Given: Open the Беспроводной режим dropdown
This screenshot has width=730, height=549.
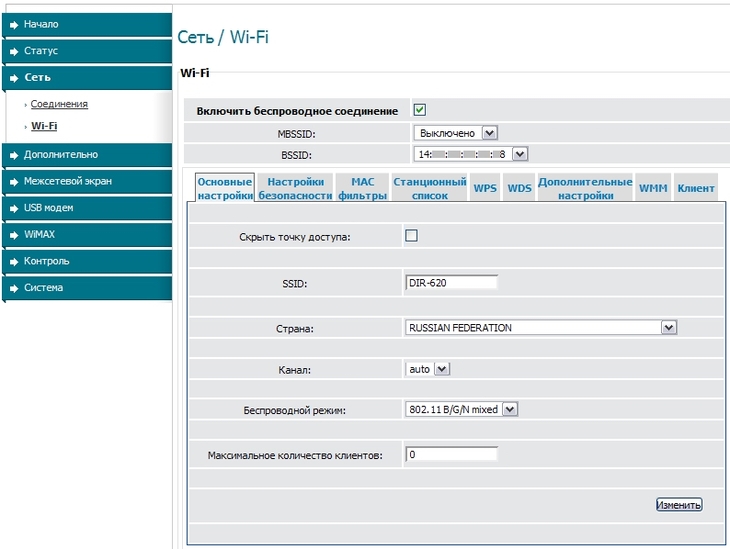Looking at the screenshot, I should (461, 409).
